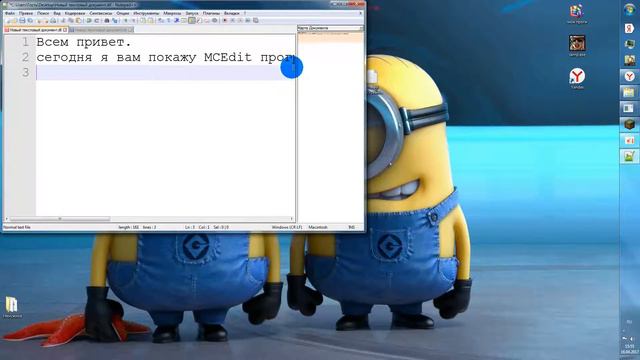This screenshot has width=640, height=360.
Task: Open the Опции menu
Action: pyautogui.click(x=122, y=13)
